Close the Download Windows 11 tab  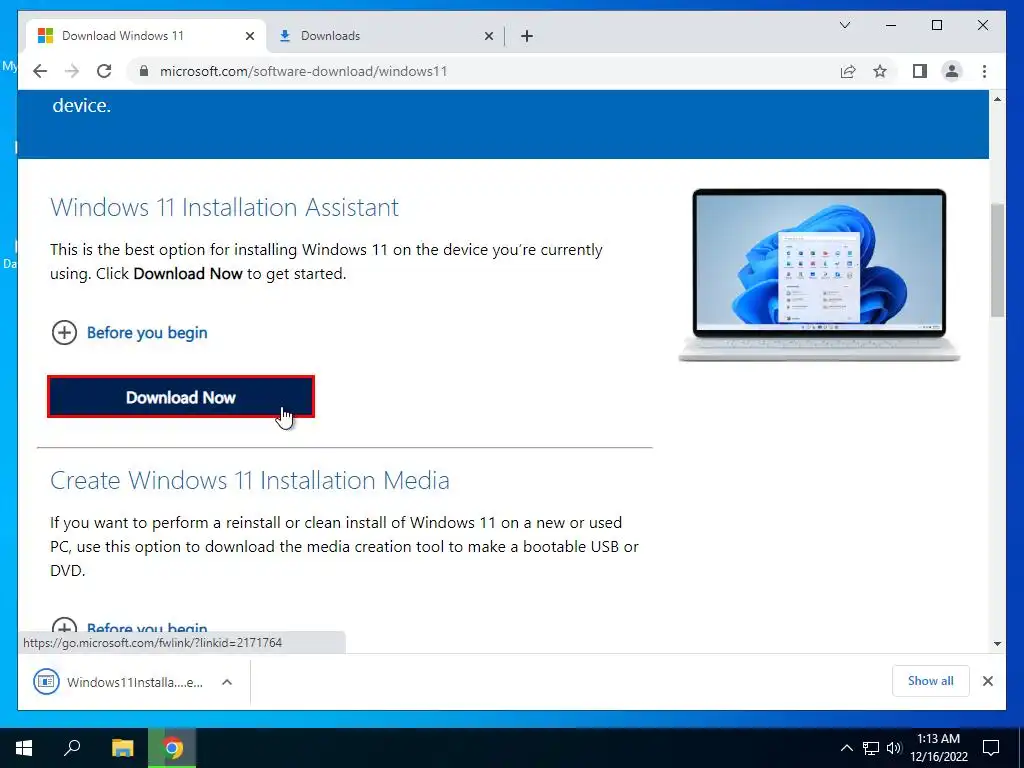249,36
